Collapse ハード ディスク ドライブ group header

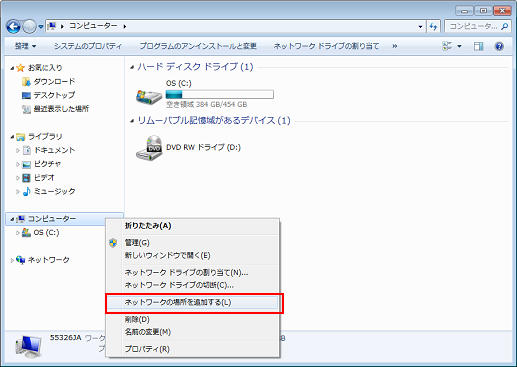tap(132, 67)
